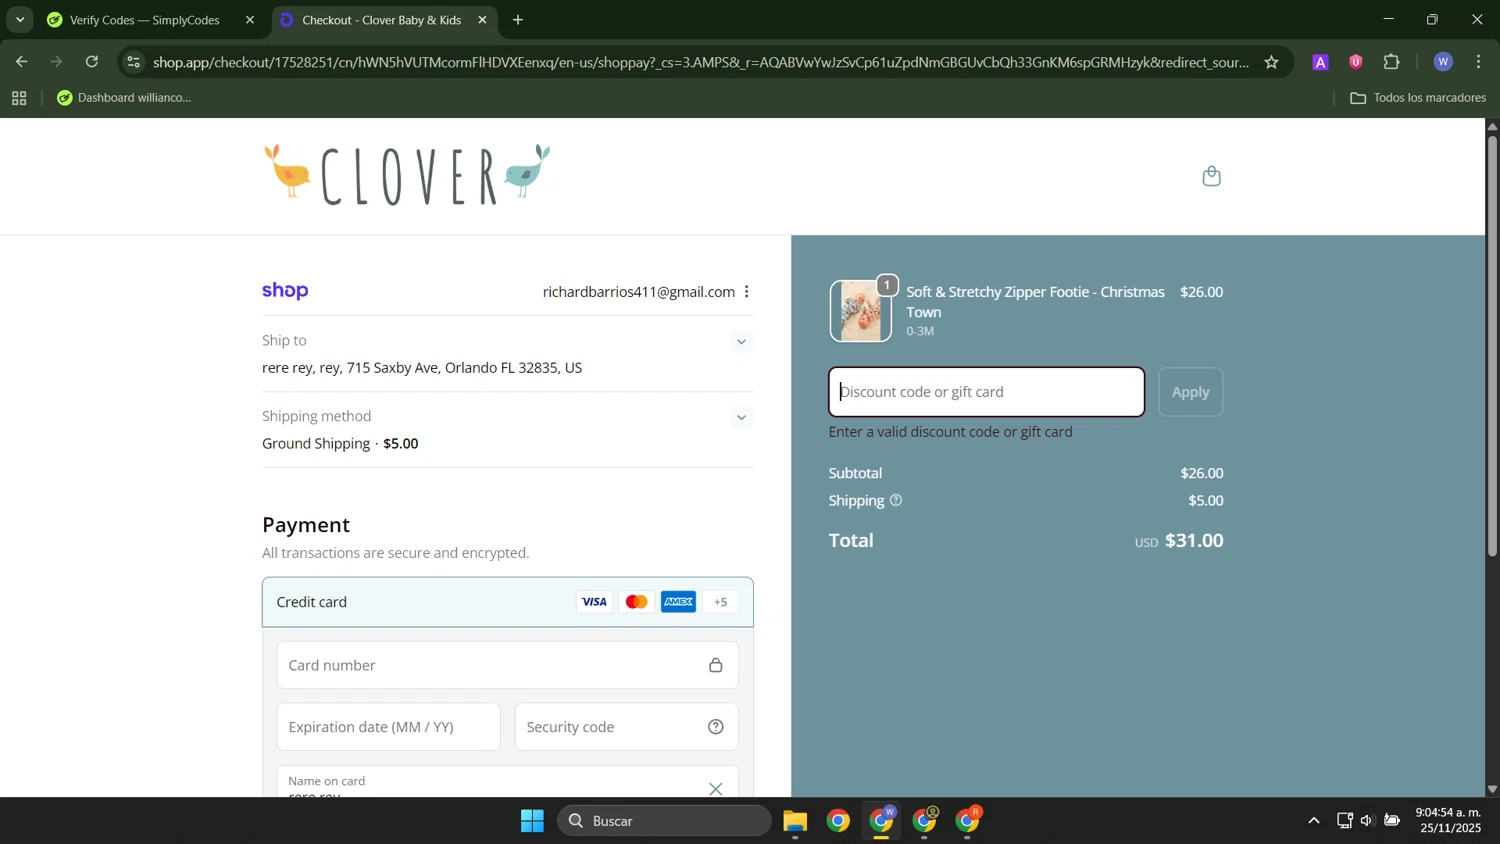Open account options three-dot menu beside email
1500x844 pixels.
pyautogui.click(x=746, y=292)
